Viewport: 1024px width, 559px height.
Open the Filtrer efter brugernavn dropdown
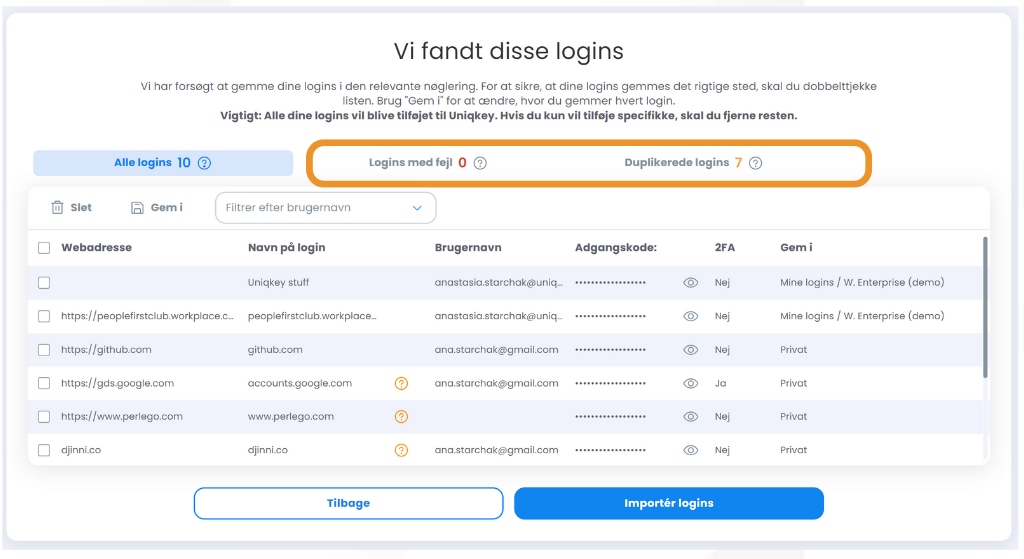325,208
